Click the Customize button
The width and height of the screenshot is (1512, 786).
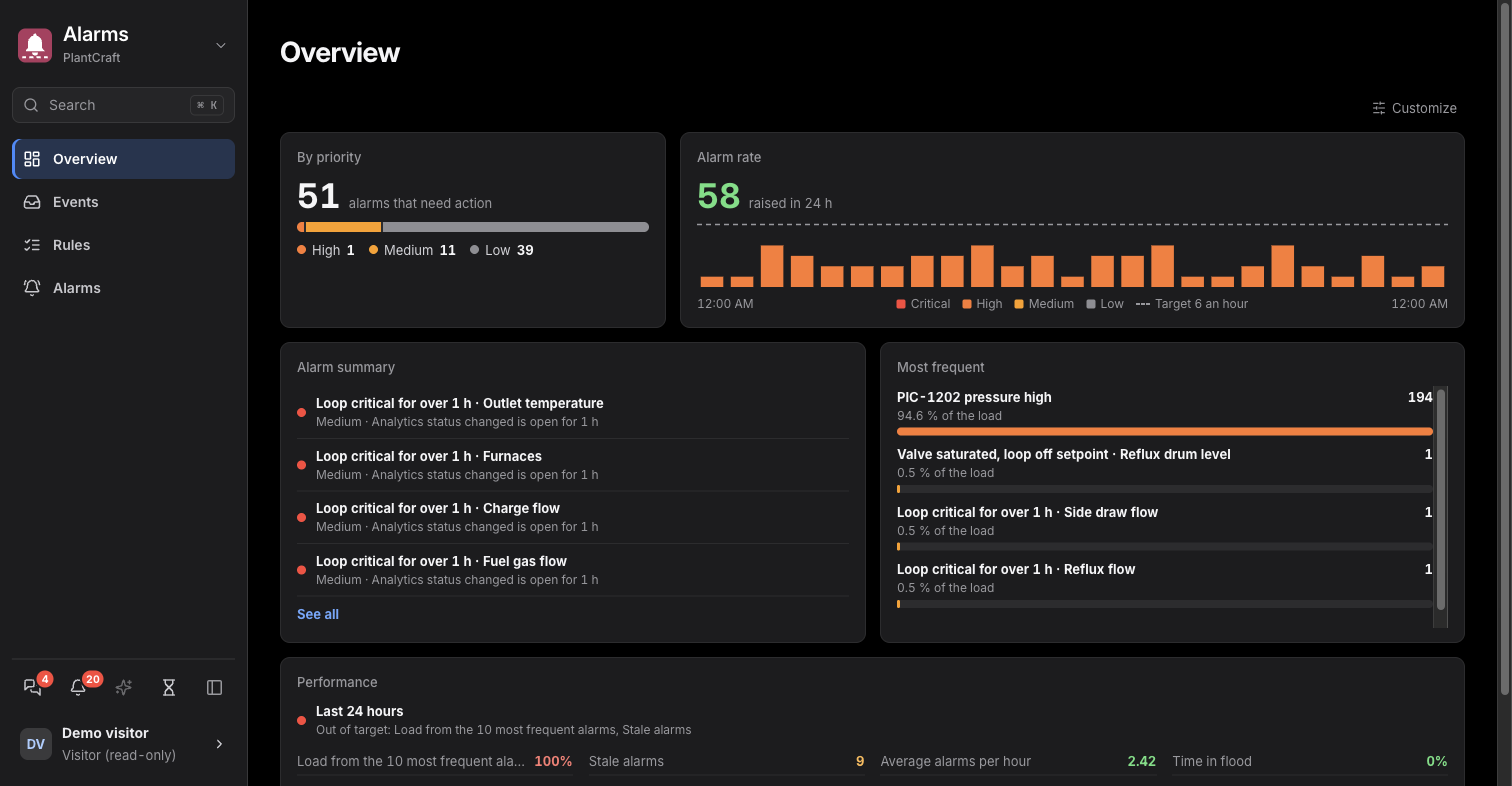point(1414,108)
